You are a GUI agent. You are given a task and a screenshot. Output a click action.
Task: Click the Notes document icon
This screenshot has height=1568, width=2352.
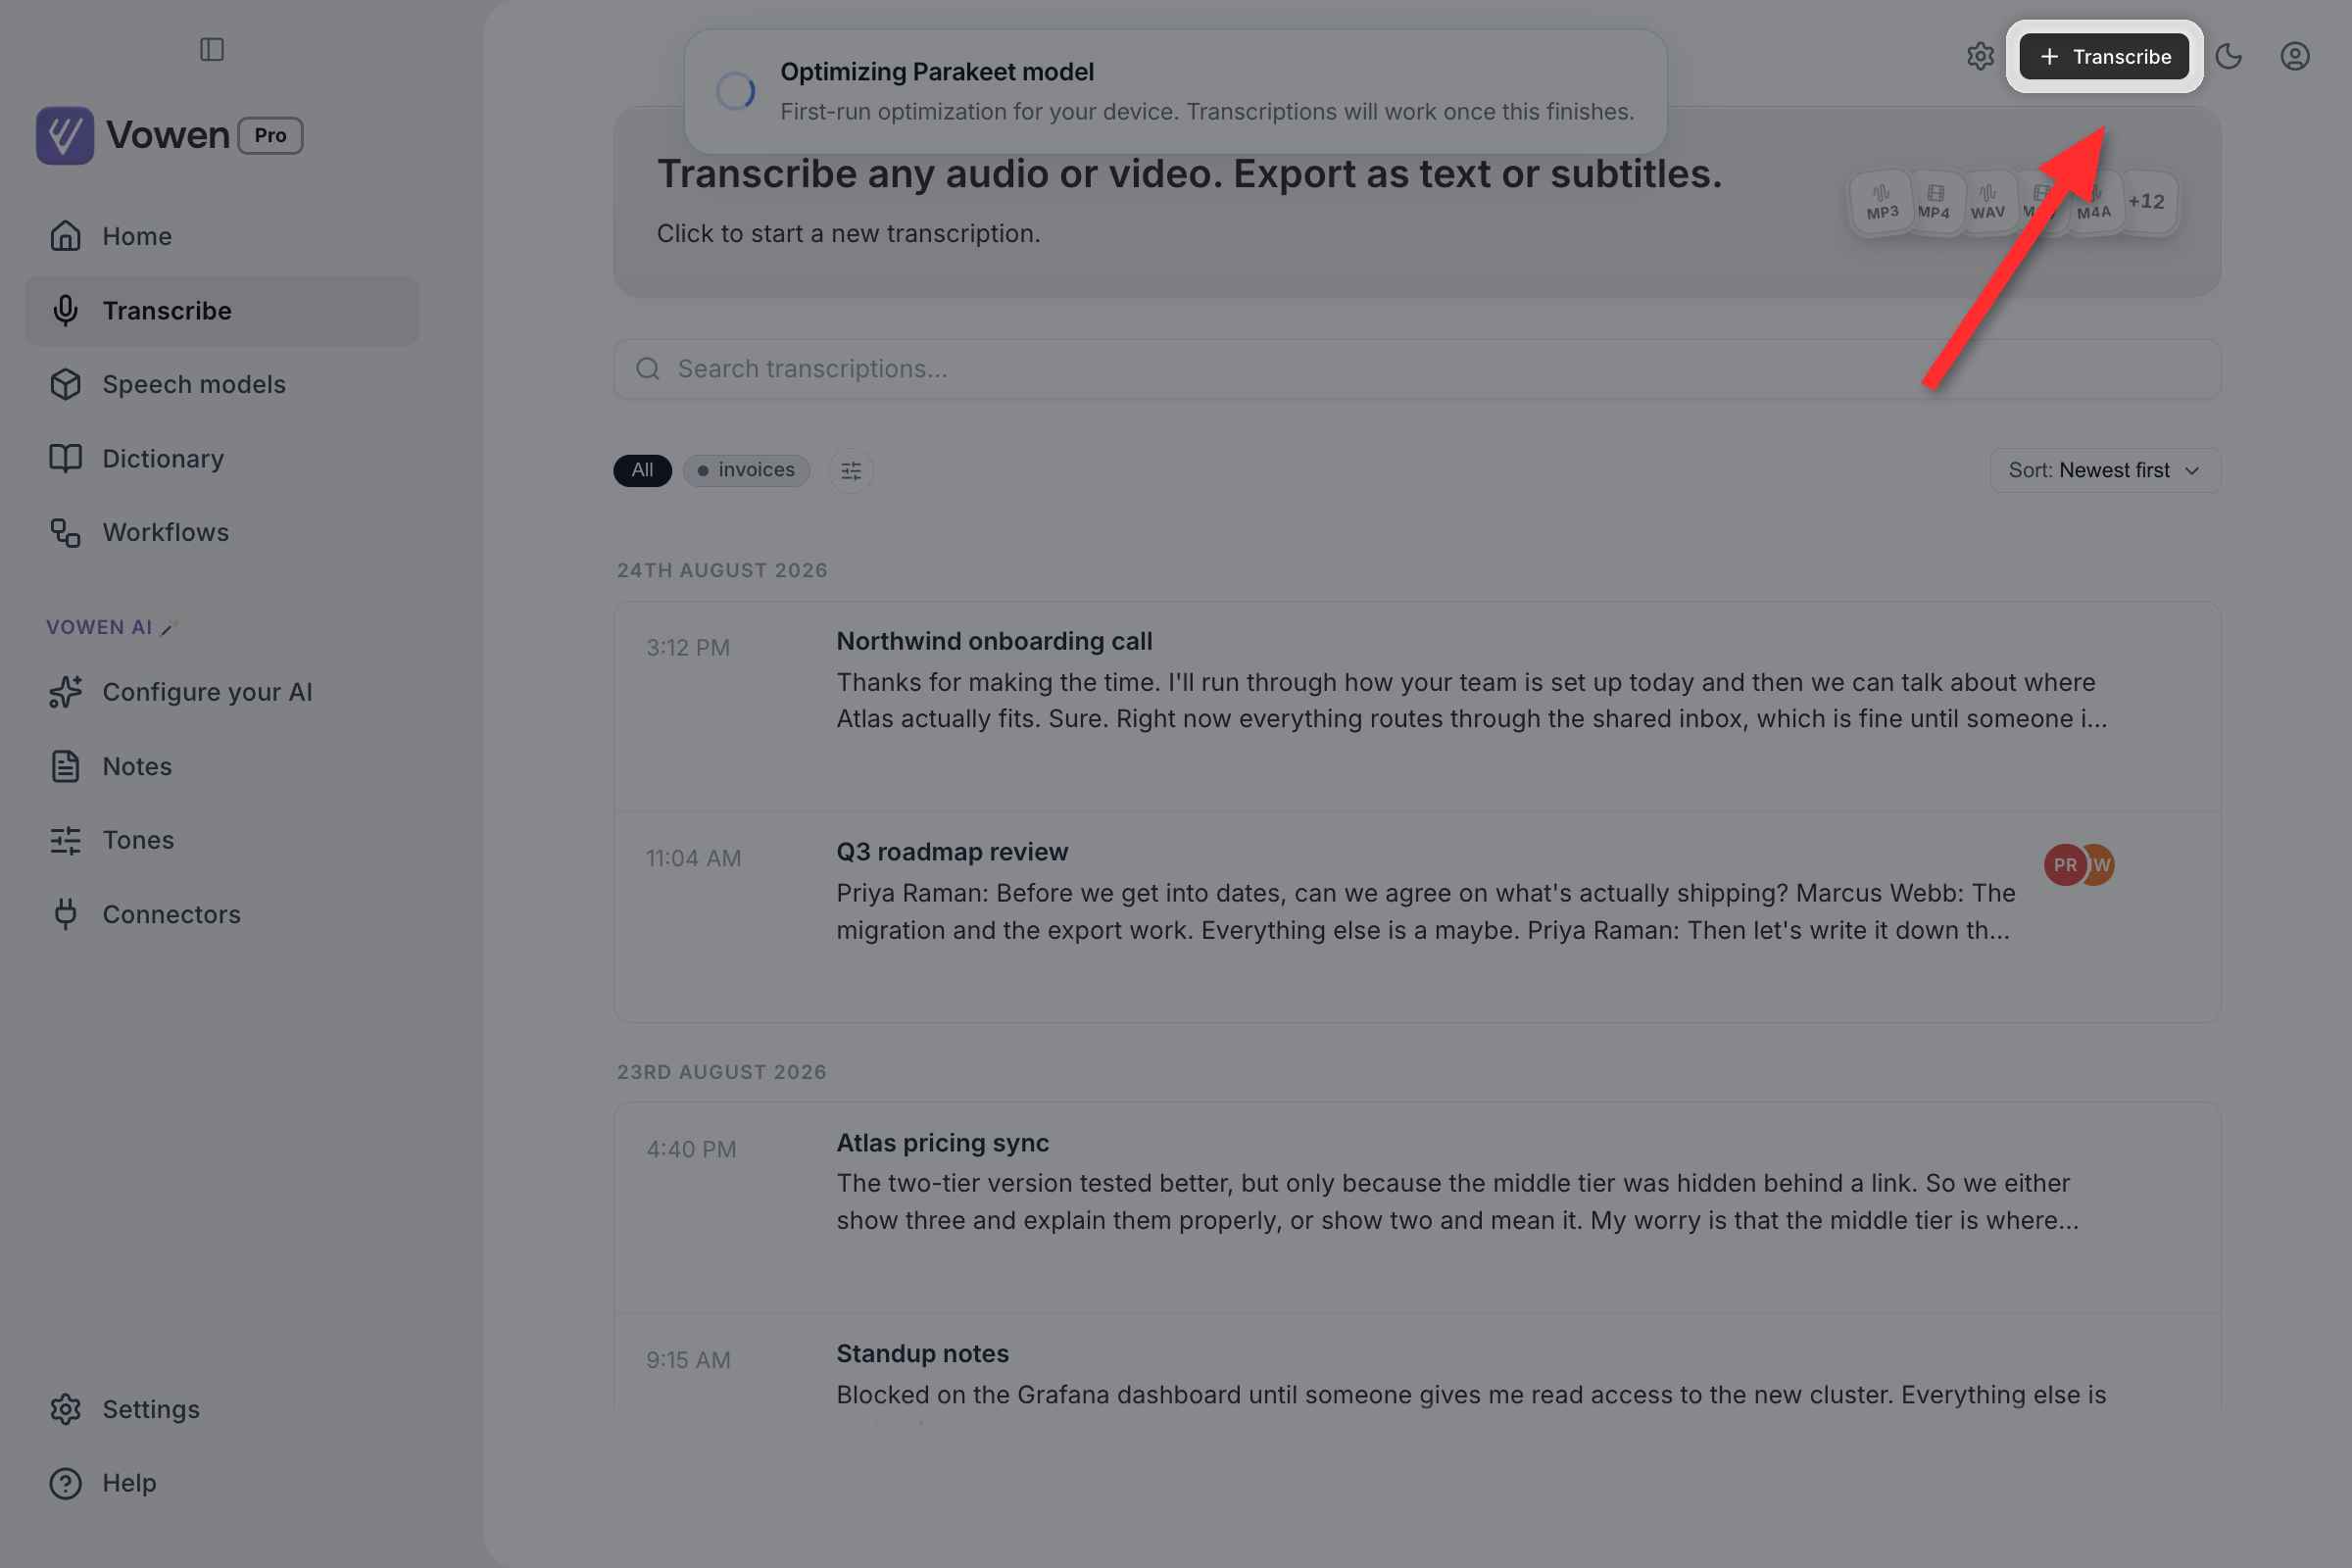point(65,766)
